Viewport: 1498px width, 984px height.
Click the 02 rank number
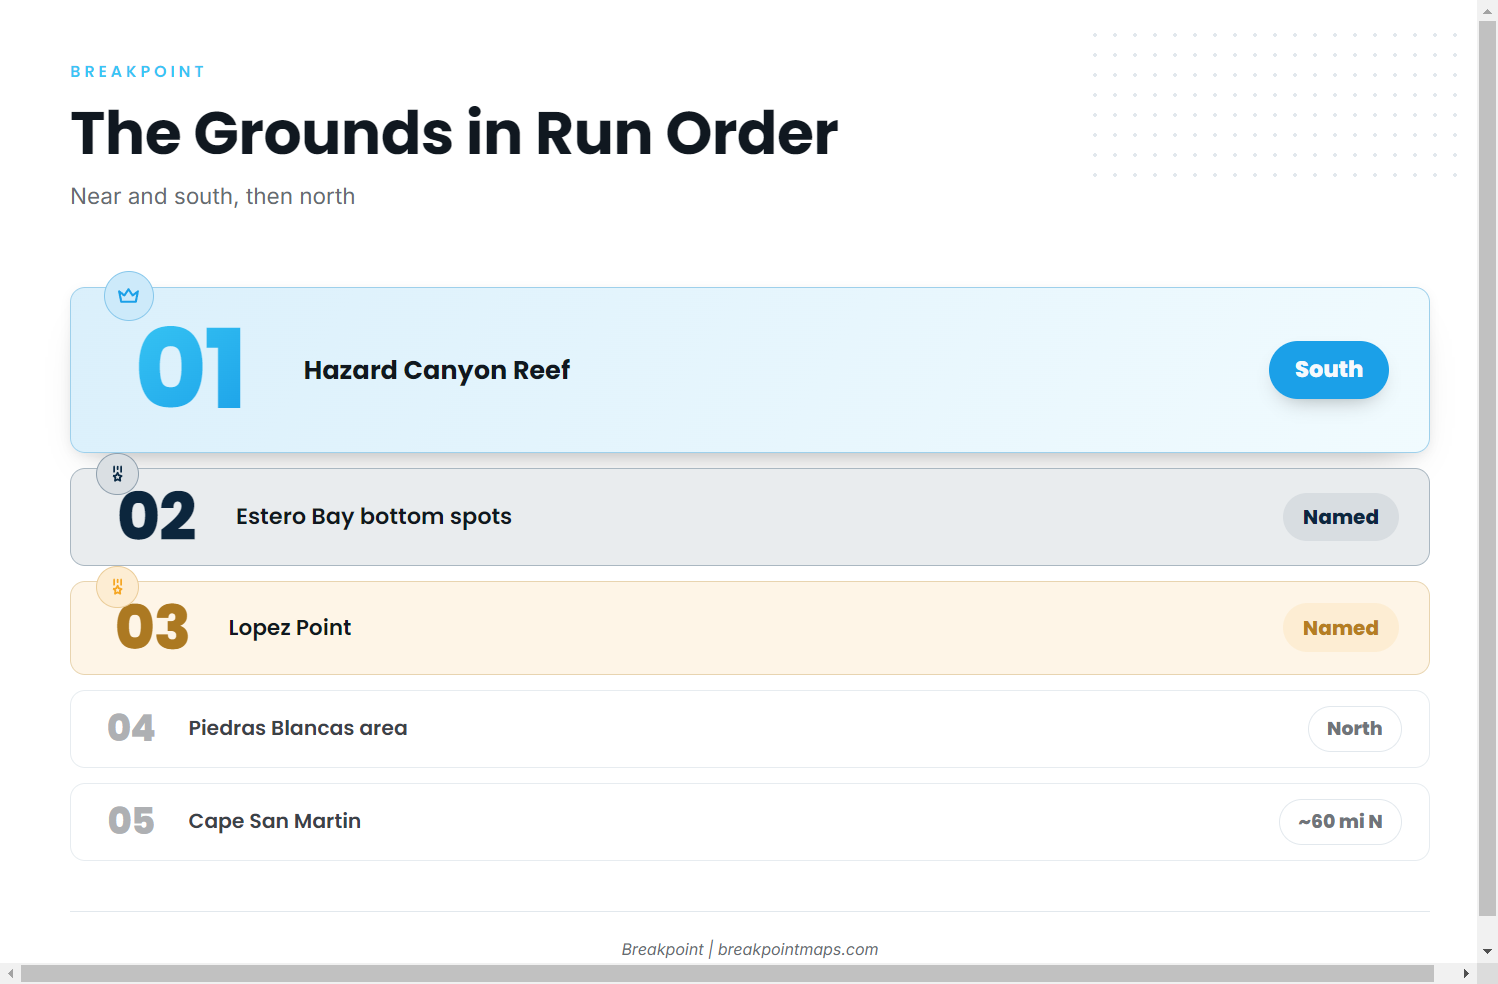pos(157,517)
